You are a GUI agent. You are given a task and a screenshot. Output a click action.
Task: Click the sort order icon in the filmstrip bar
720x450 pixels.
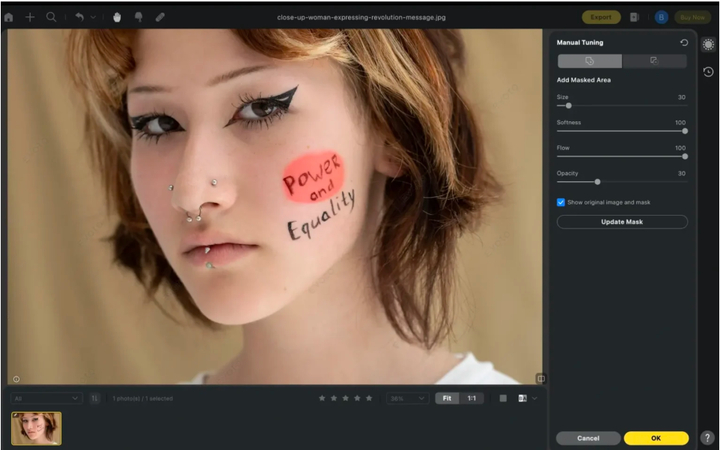95,398
